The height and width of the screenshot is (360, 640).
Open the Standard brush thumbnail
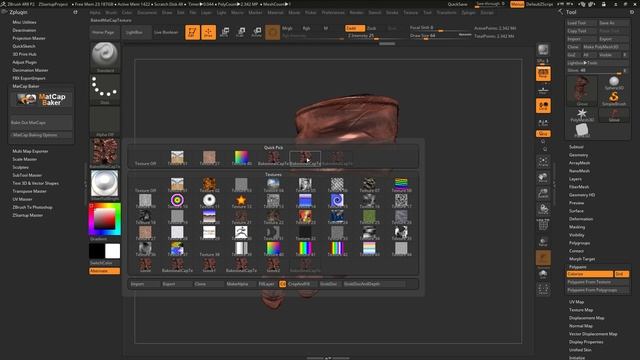click(x=105, y=57)
